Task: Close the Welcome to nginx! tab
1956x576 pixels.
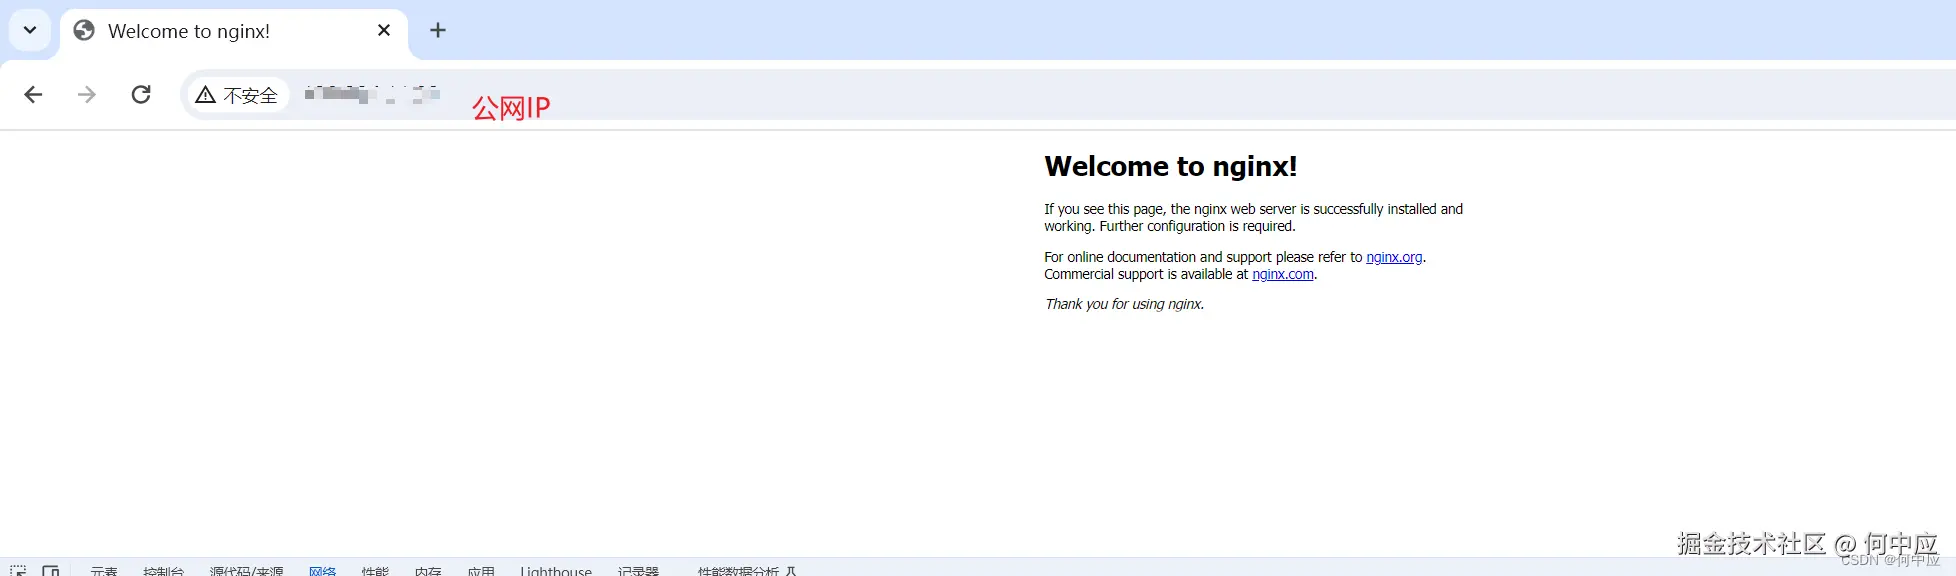Action: (384, 31)
